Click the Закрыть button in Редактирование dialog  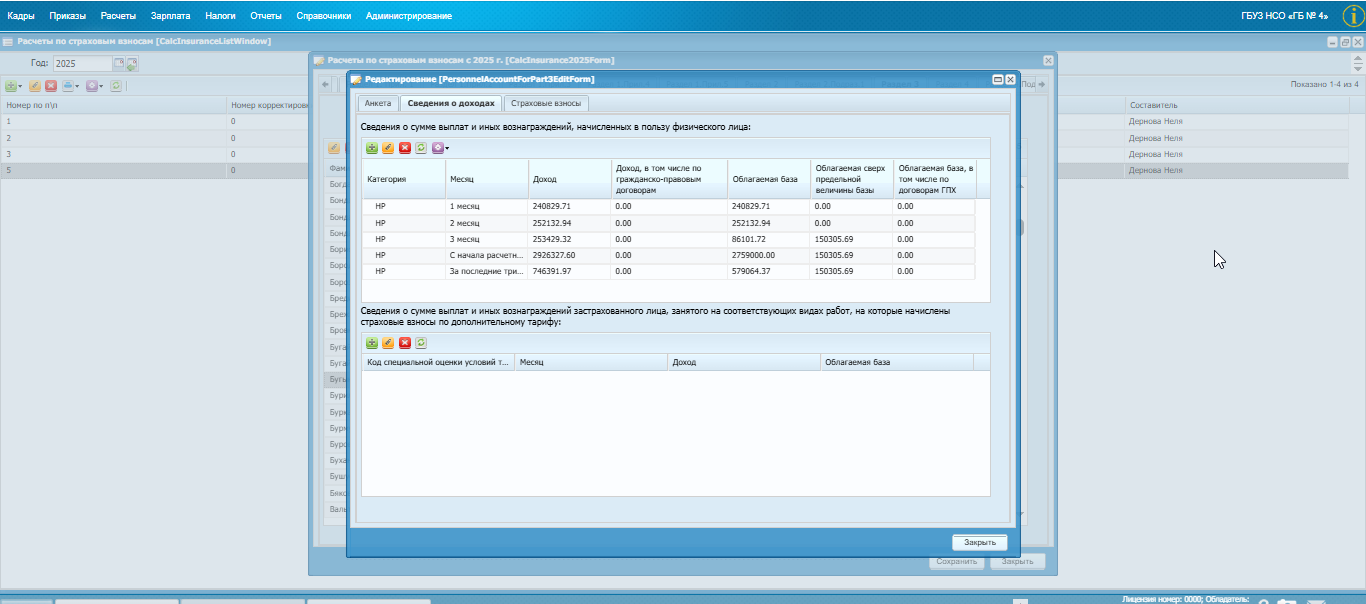979,542
